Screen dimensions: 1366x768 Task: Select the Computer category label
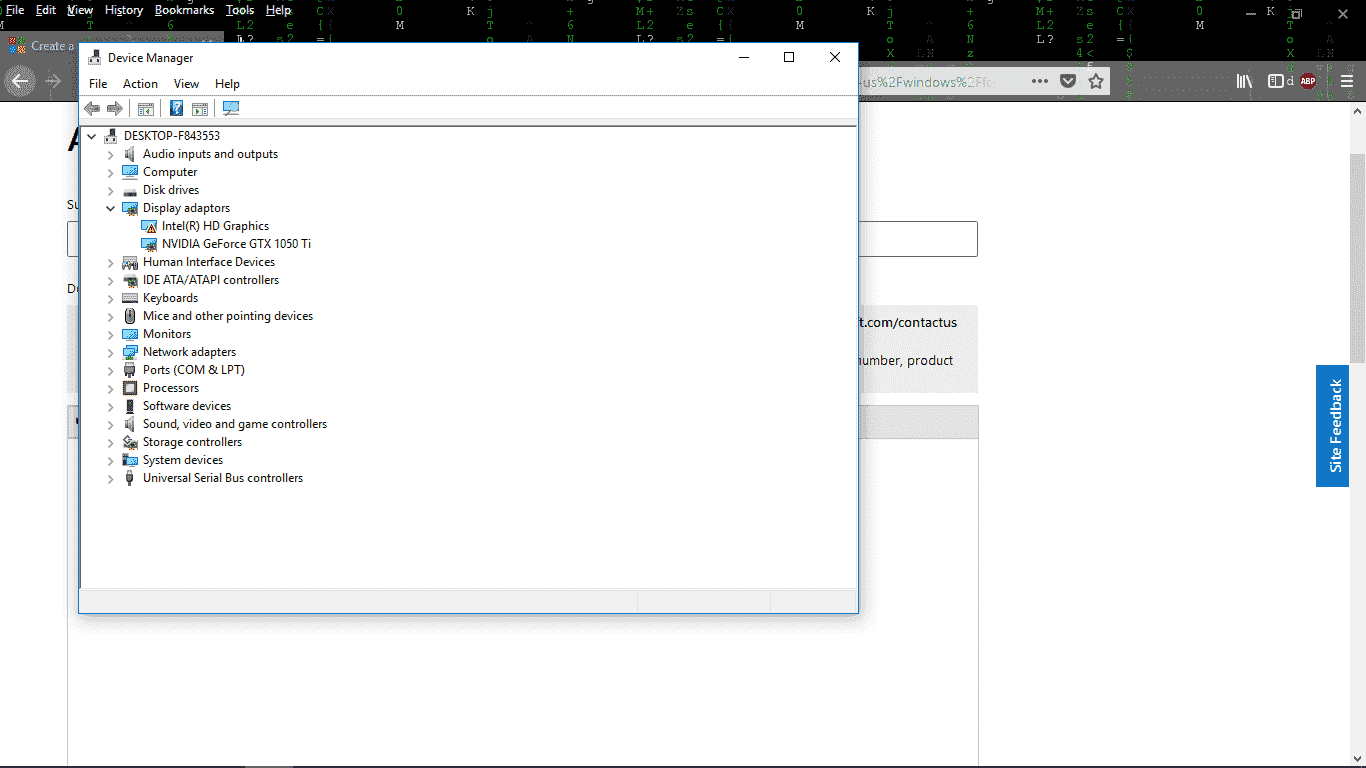click(x=170, y=172)
